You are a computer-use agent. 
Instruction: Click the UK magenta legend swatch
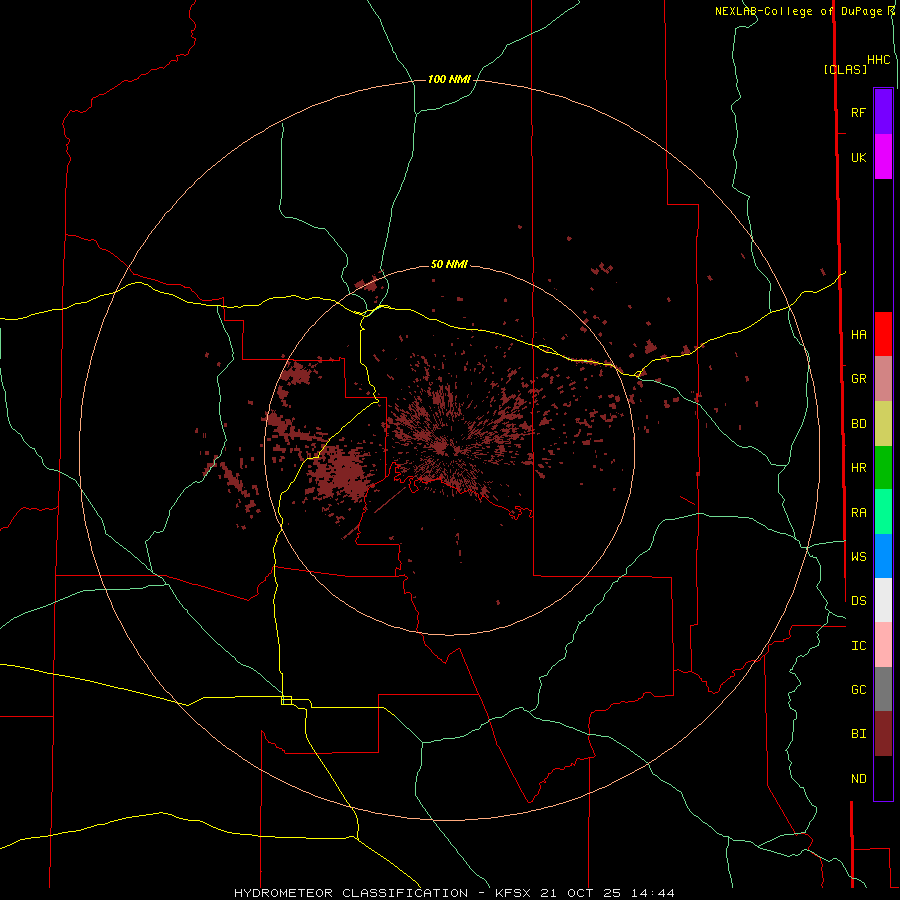883,157
